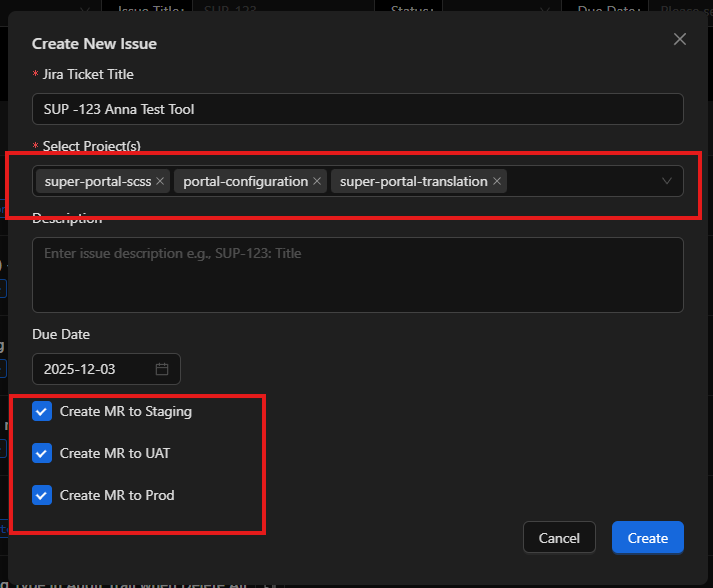Image resolution: width=713 pixels, height=588 pixels.
Task: Uncheck Create MR to UAT
Action: [42, 453]
